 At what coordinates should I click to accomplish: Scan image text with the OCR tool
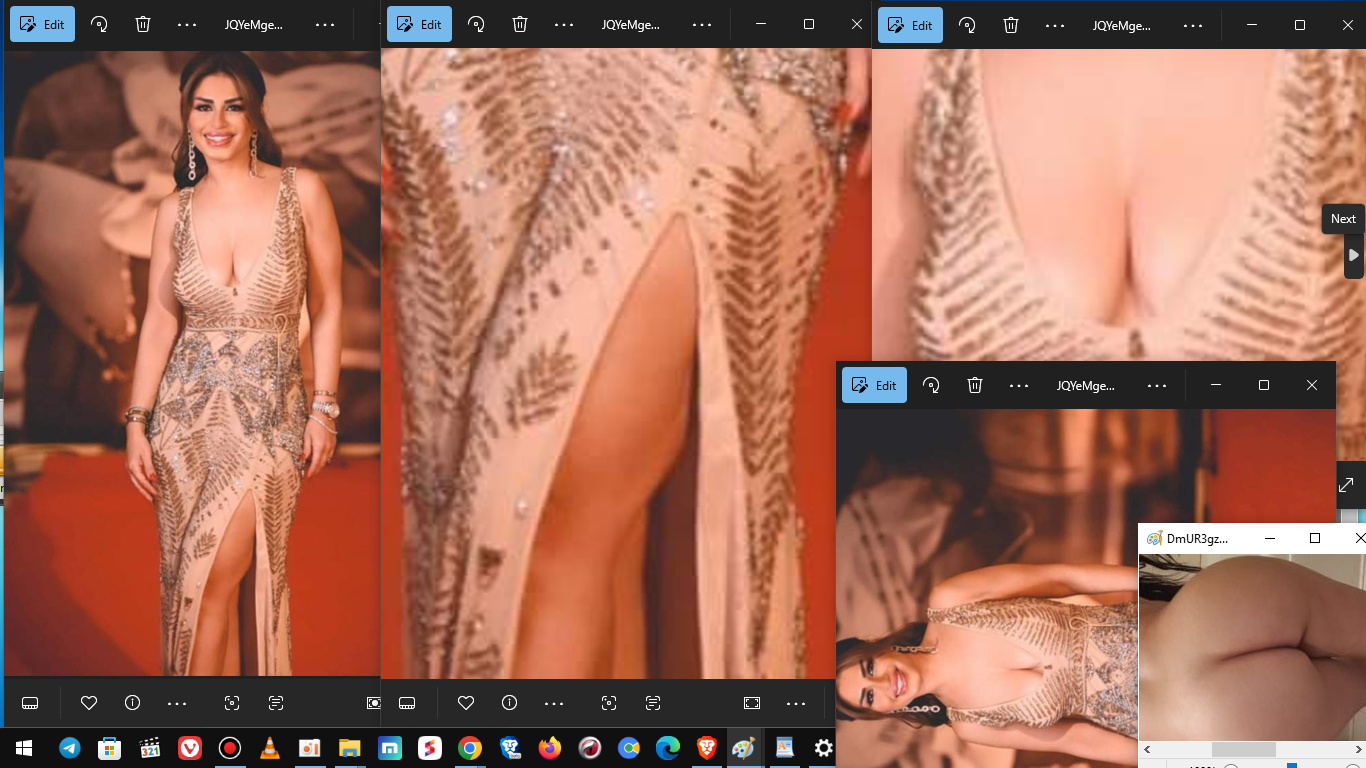coord(275,703)
